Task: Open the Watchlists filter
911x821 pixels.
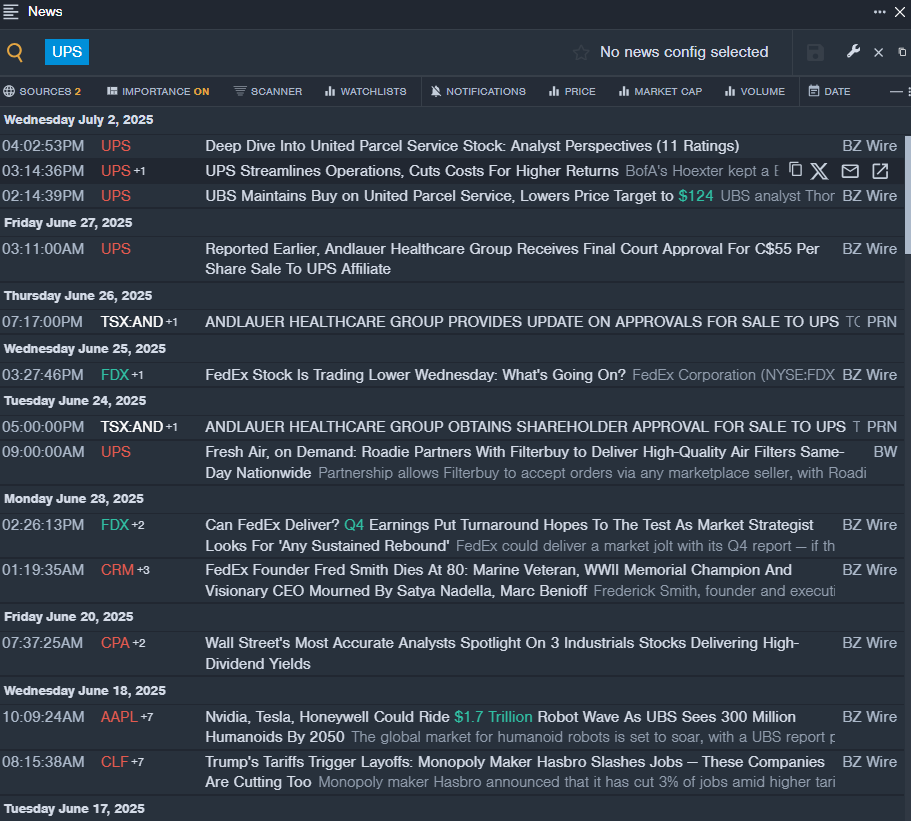Action: click(x=365, y=91)
